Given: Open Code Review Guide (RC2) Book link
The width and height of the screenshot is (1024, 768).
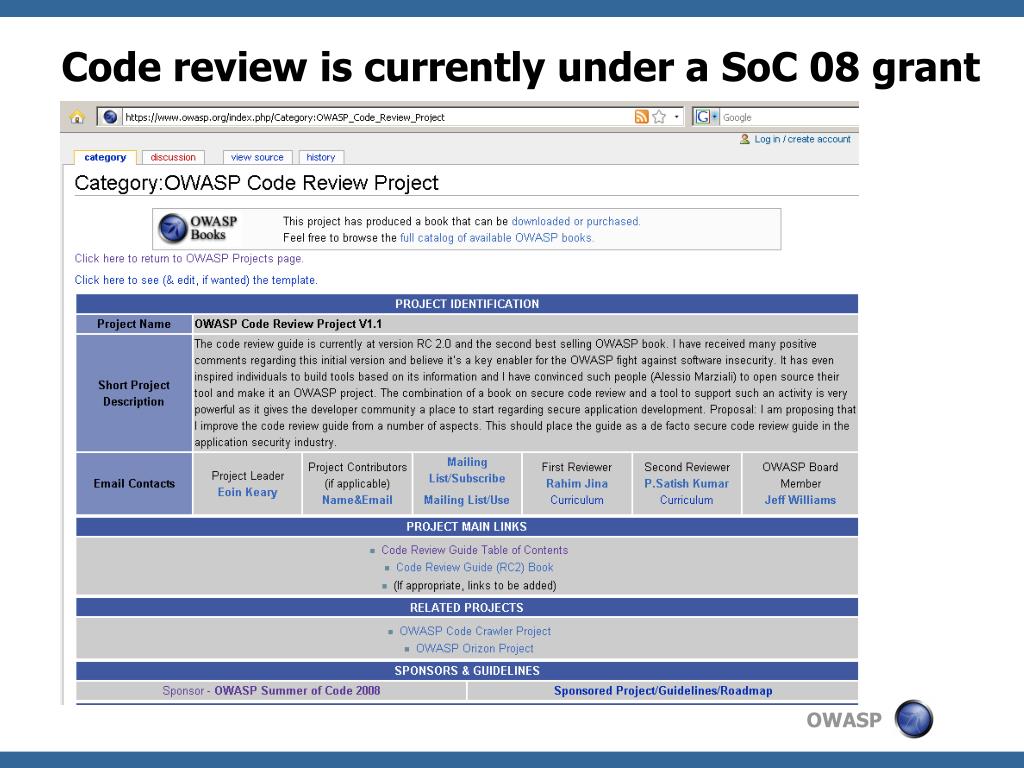Looking at the screenshot, I should (x=475, y=568).
